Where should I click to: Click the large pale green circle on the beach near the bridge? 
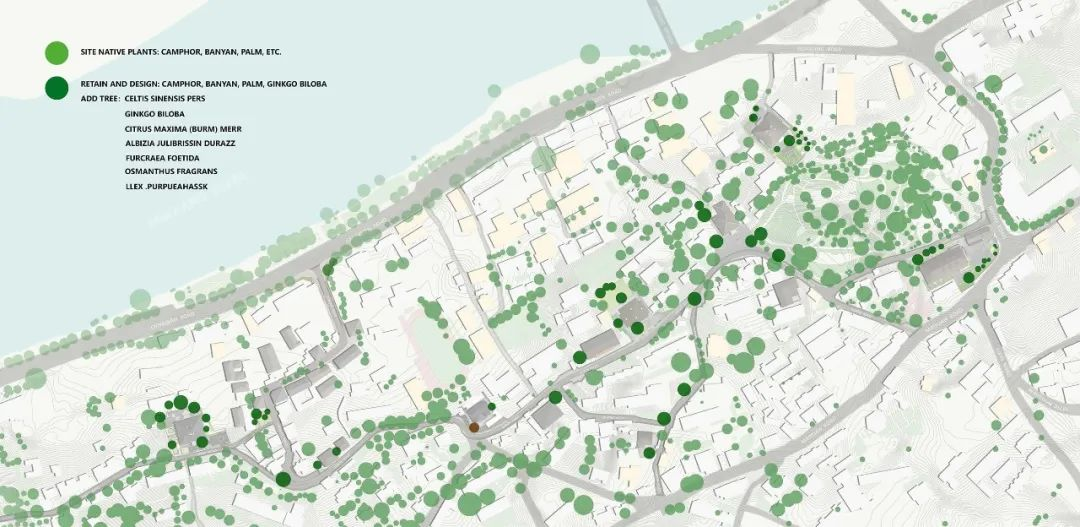coord(590,53)
